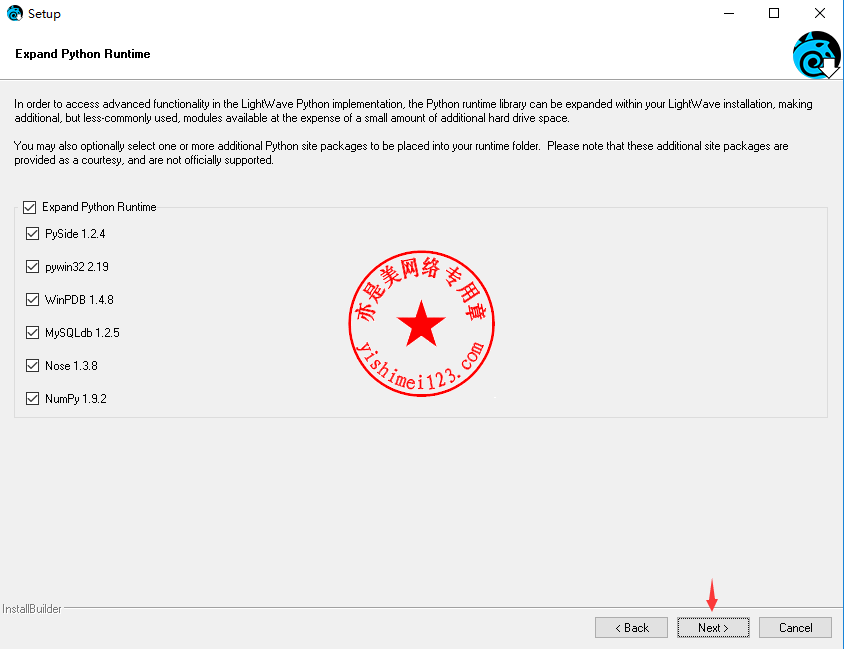Deselect the MySQLdb 1.2.5 checkbox
The image size is (844, 649).
point(32,333)
